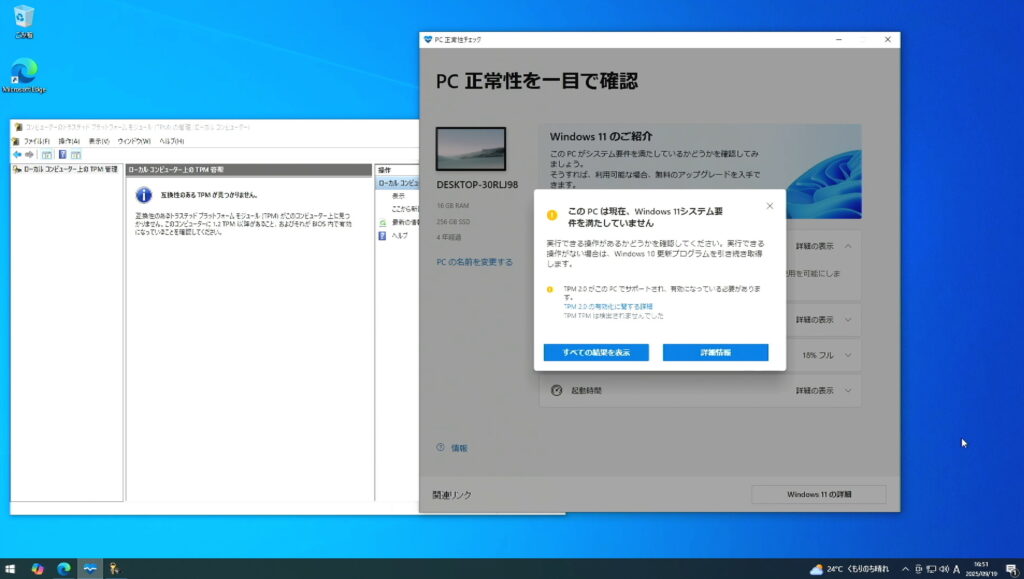Viewport: 1024px width, 579px height.
Task: Click the 詳細情報 button in the dialog
Action: (715, 353)
